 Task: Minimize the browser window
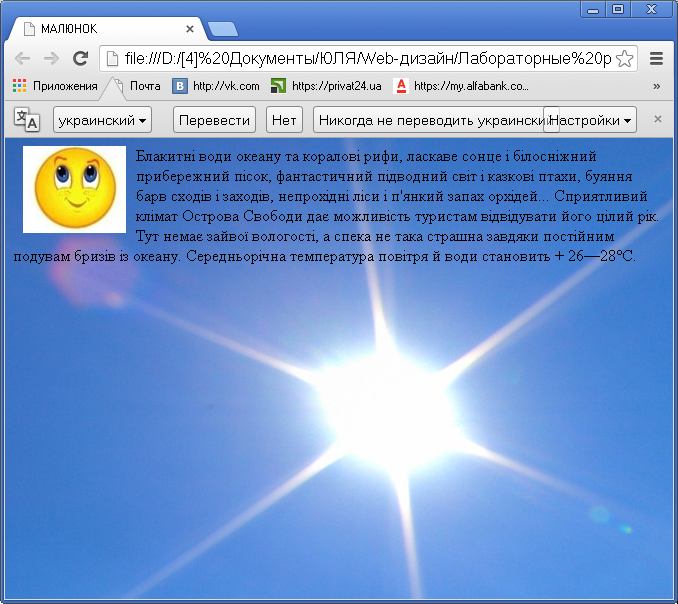click(x=593, y=10)
